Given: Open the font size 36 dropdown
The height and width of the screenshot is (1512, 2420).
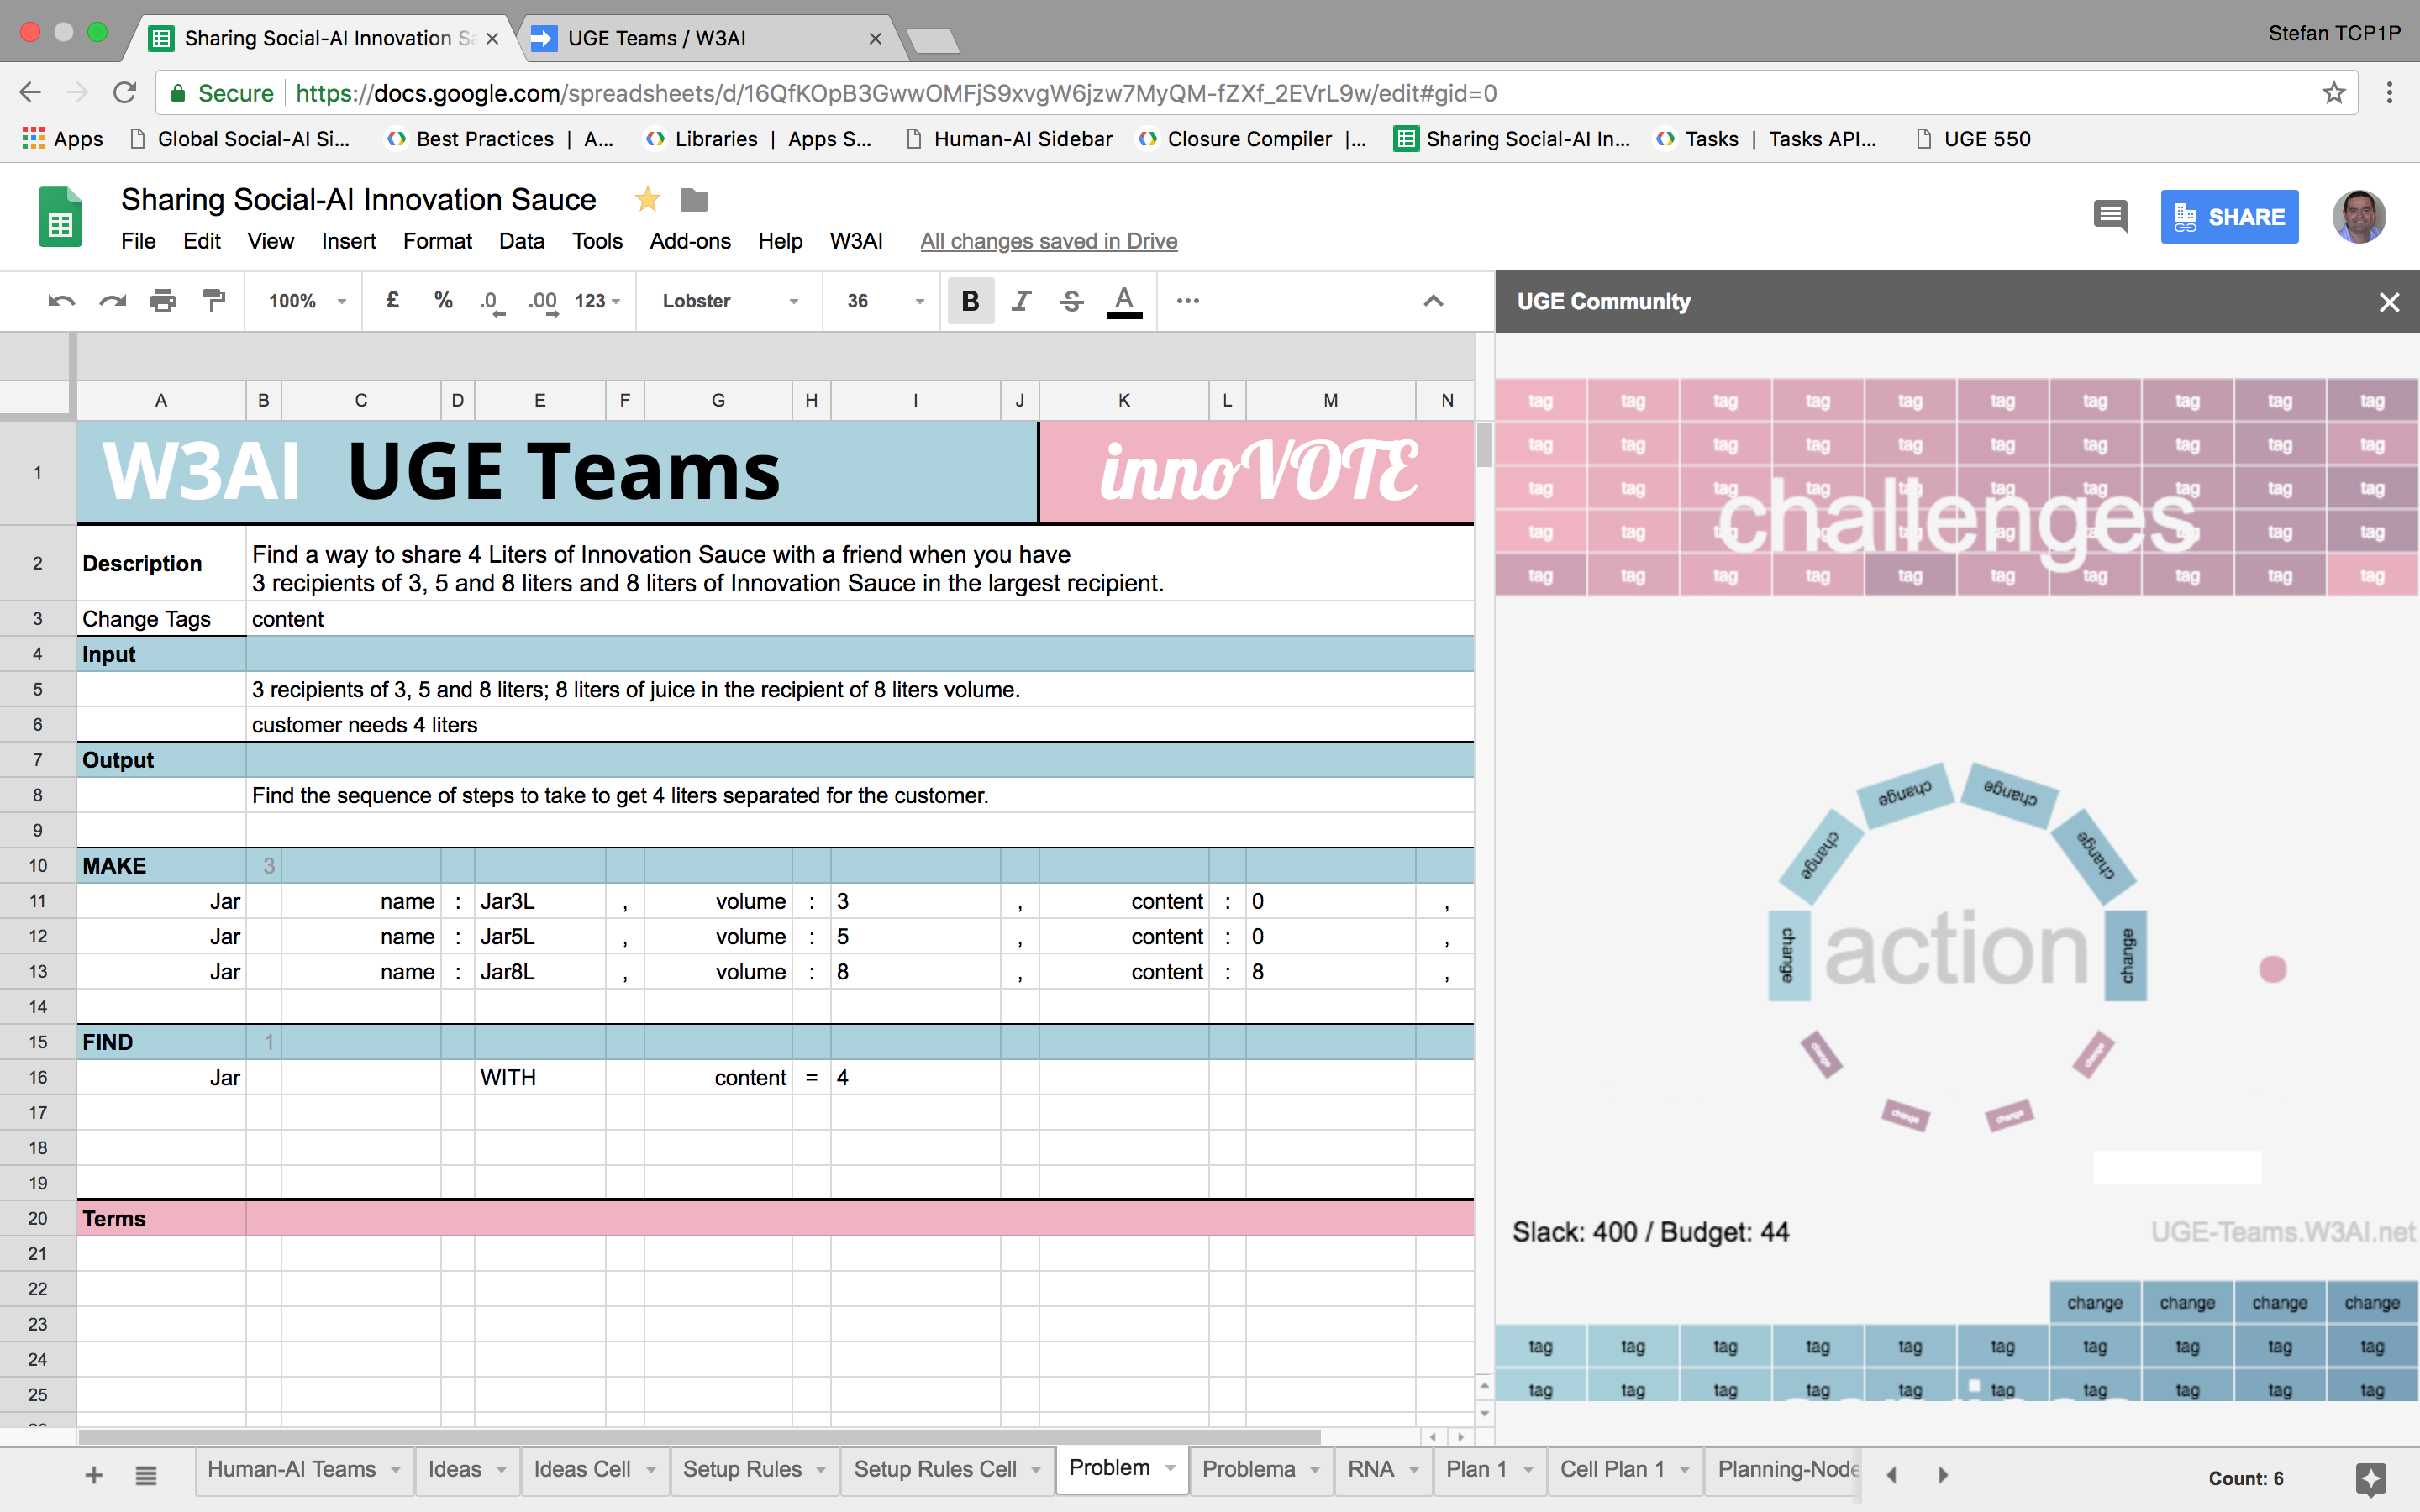Looking at the screenshot, I should pyautogui.click(x=884, y=301).
